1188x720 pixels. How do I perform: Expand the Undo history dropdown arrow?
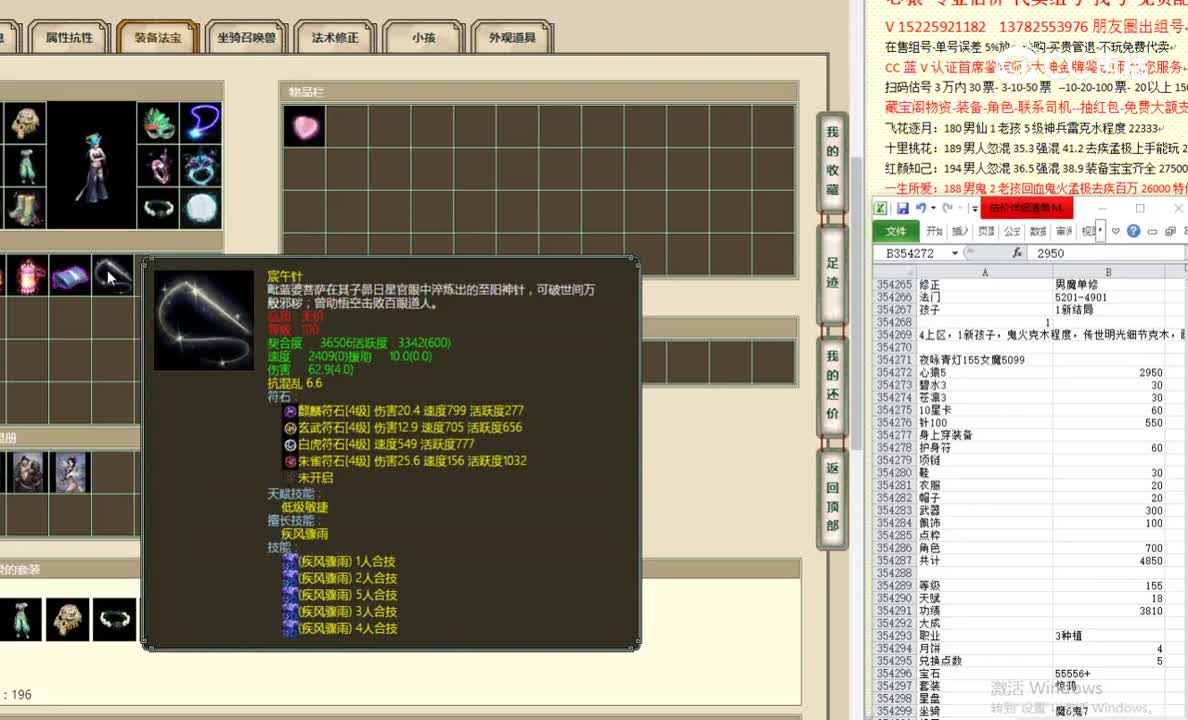coord(932,208)
